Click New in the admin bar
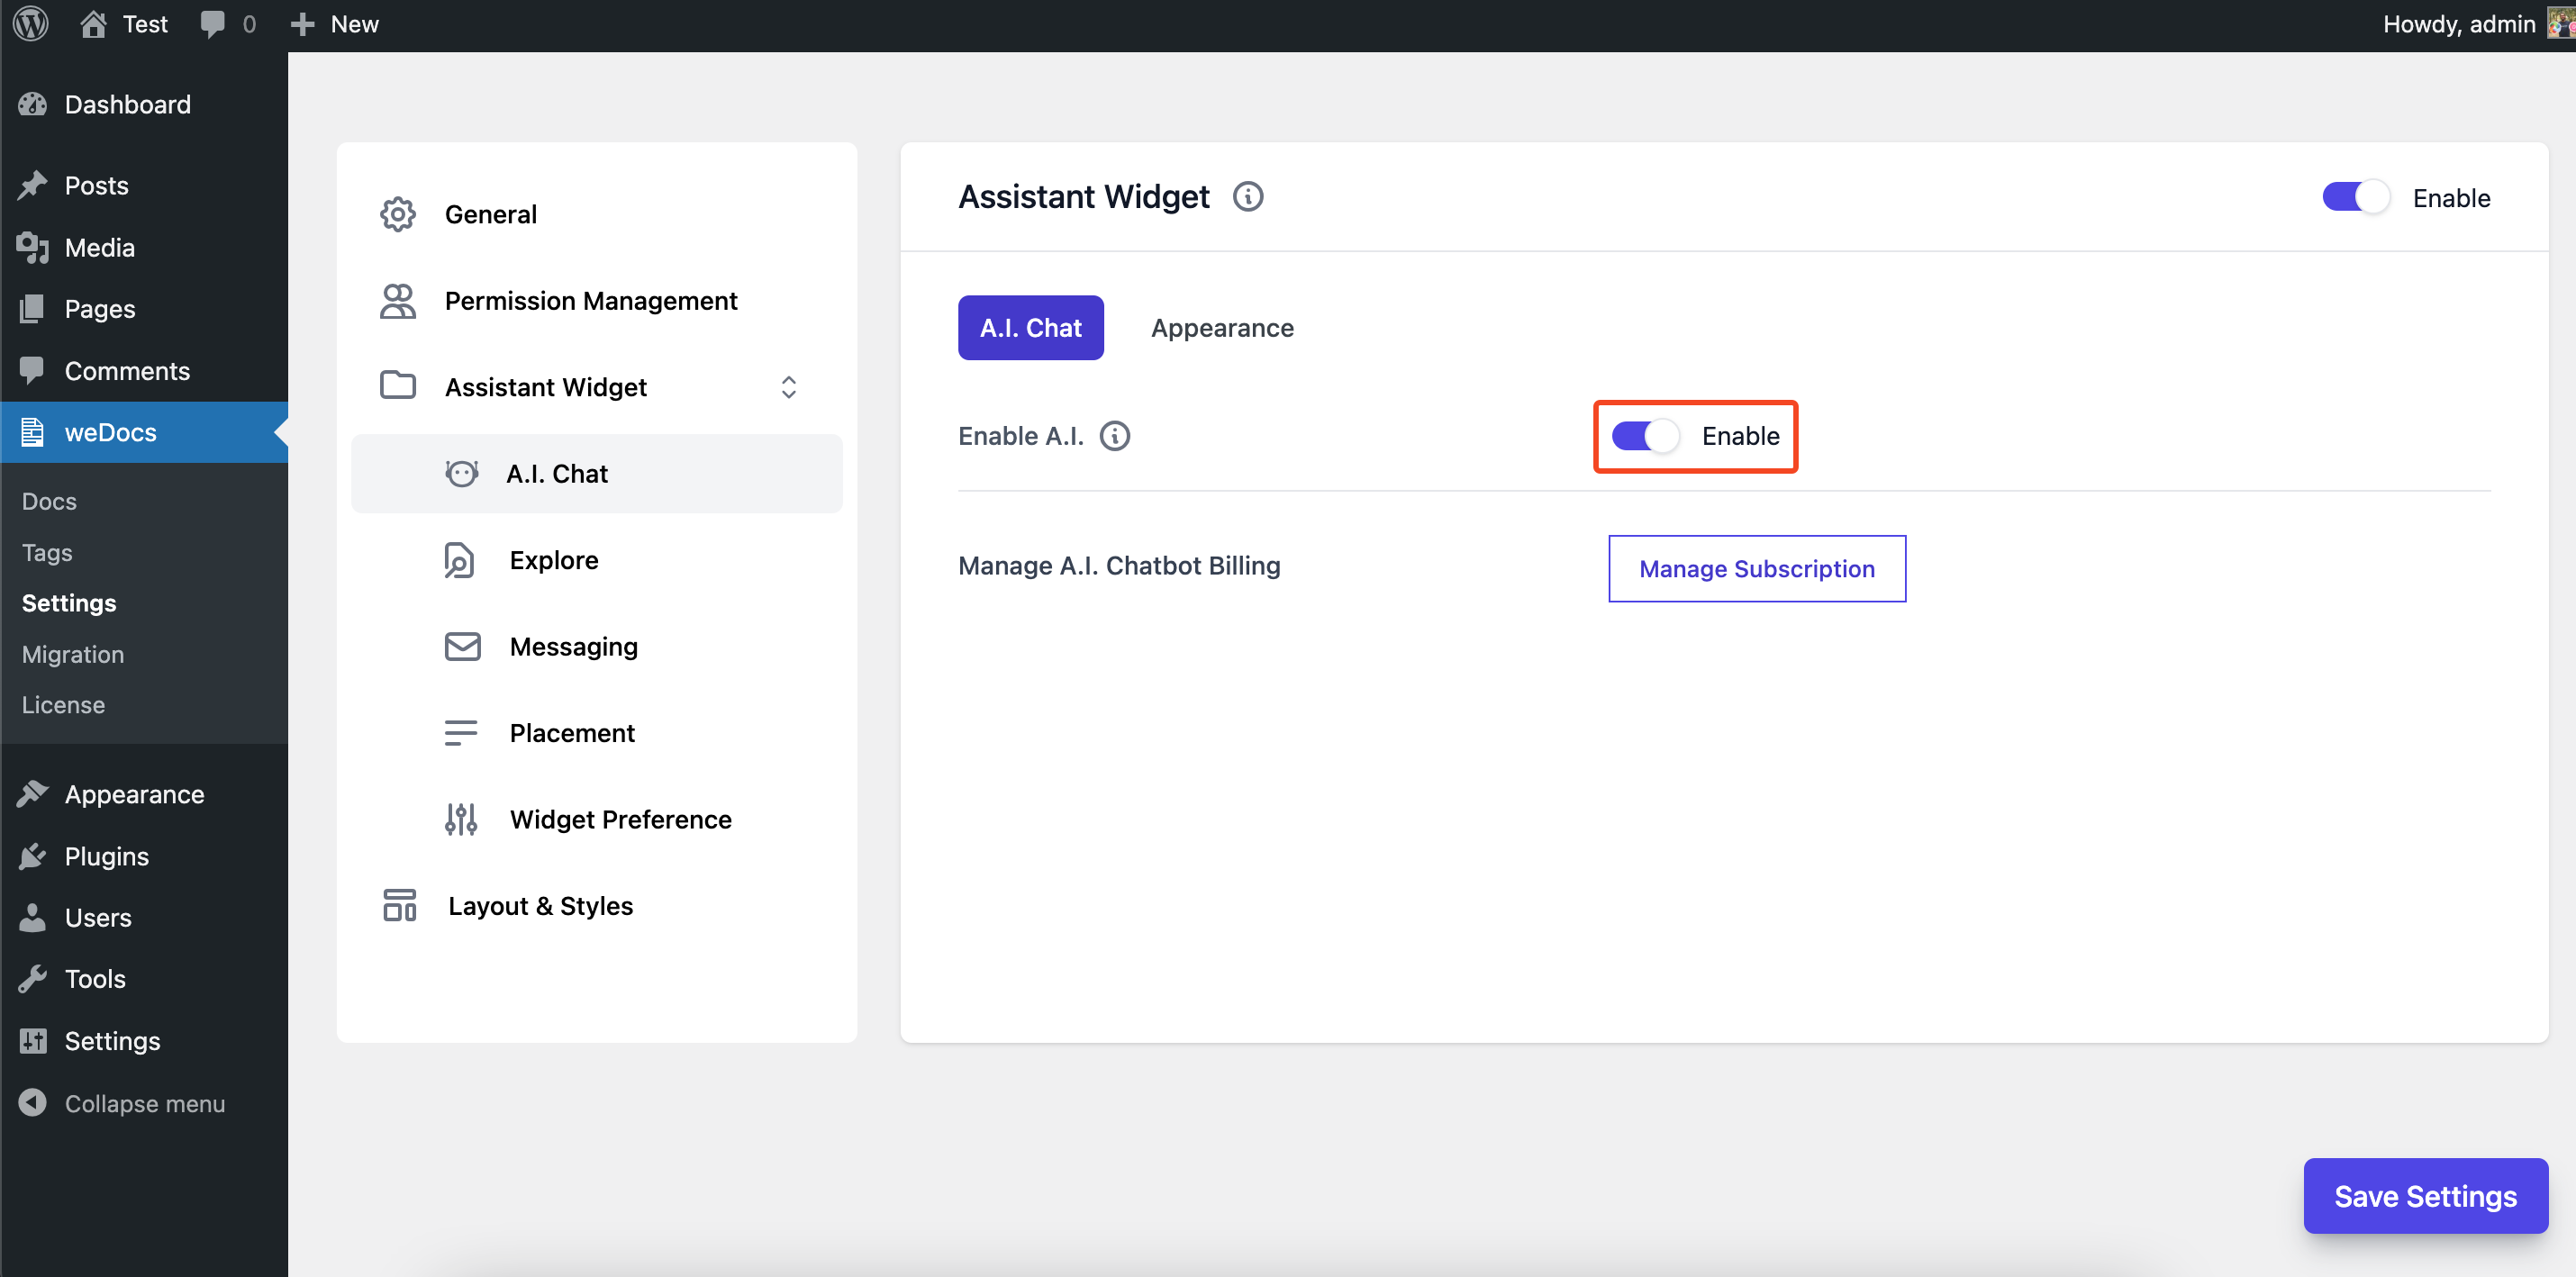This screenshot has height=1277, width=2576. click(355, 24)
